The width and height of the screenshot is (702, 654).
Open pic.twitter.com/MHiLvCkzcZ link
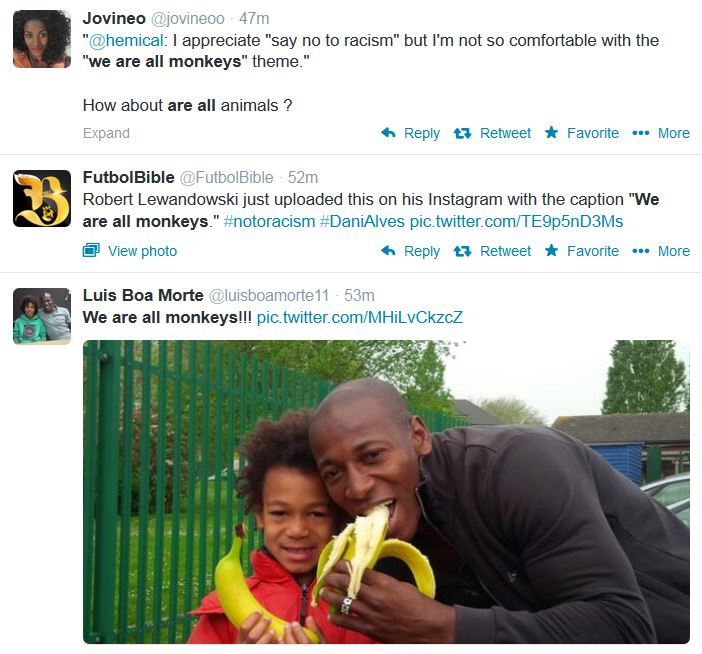[x=360, y=317]
